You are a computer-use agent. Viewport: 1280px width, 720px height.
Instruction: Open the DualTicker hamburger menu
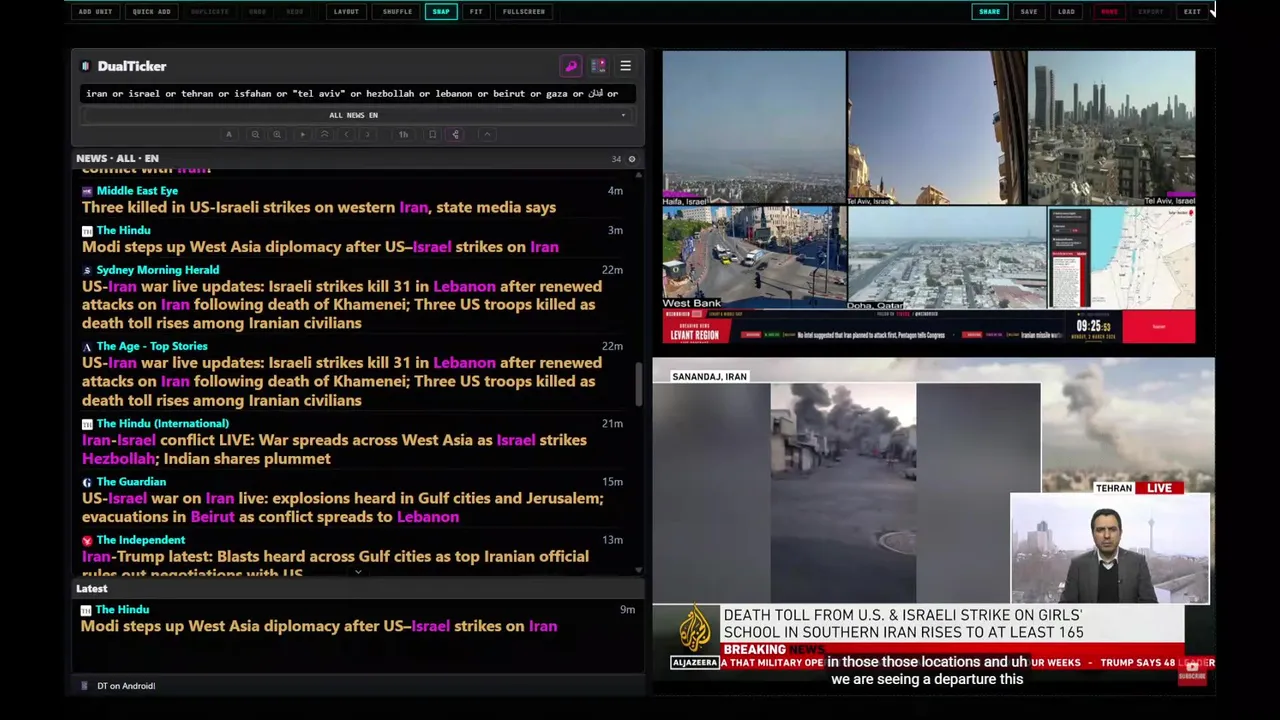tap(626, 66)
